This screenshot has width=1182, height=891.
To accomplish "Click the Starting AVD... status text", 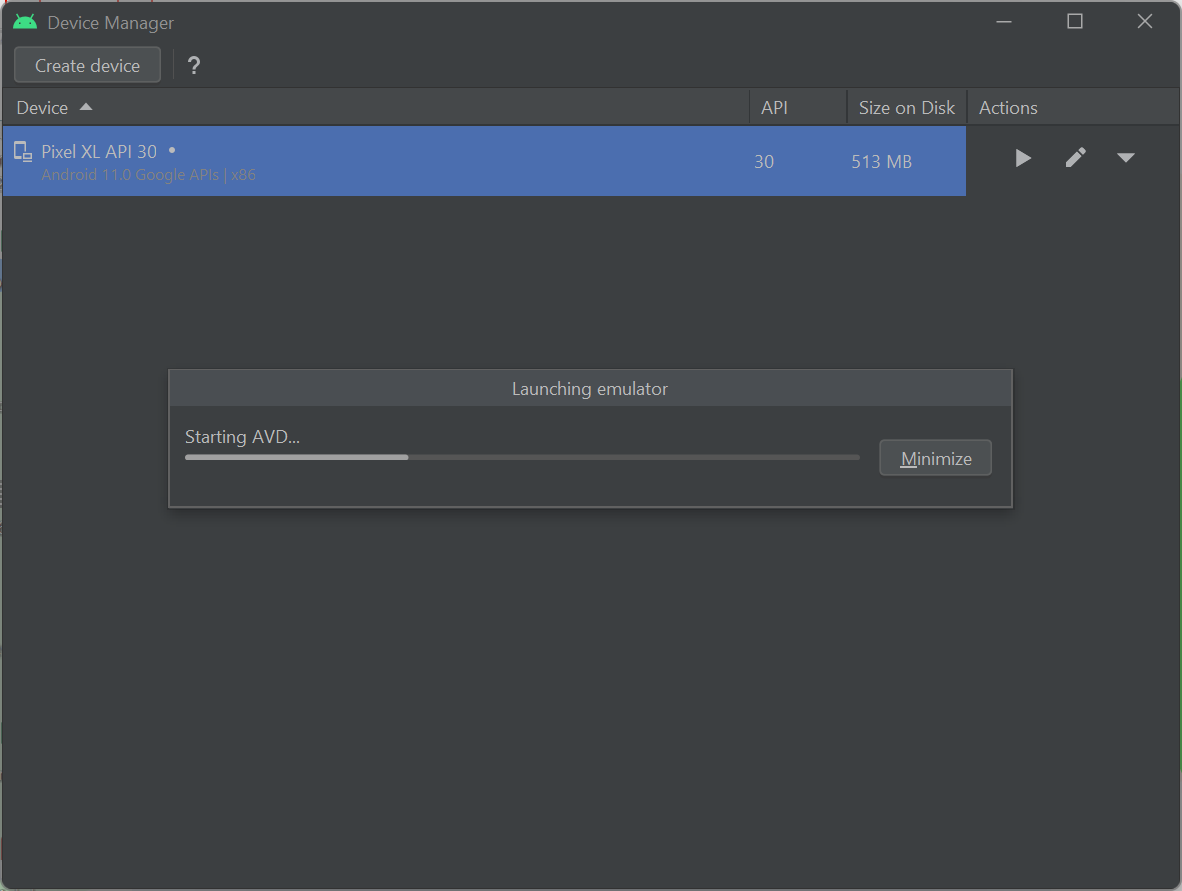I will point(242,437).
